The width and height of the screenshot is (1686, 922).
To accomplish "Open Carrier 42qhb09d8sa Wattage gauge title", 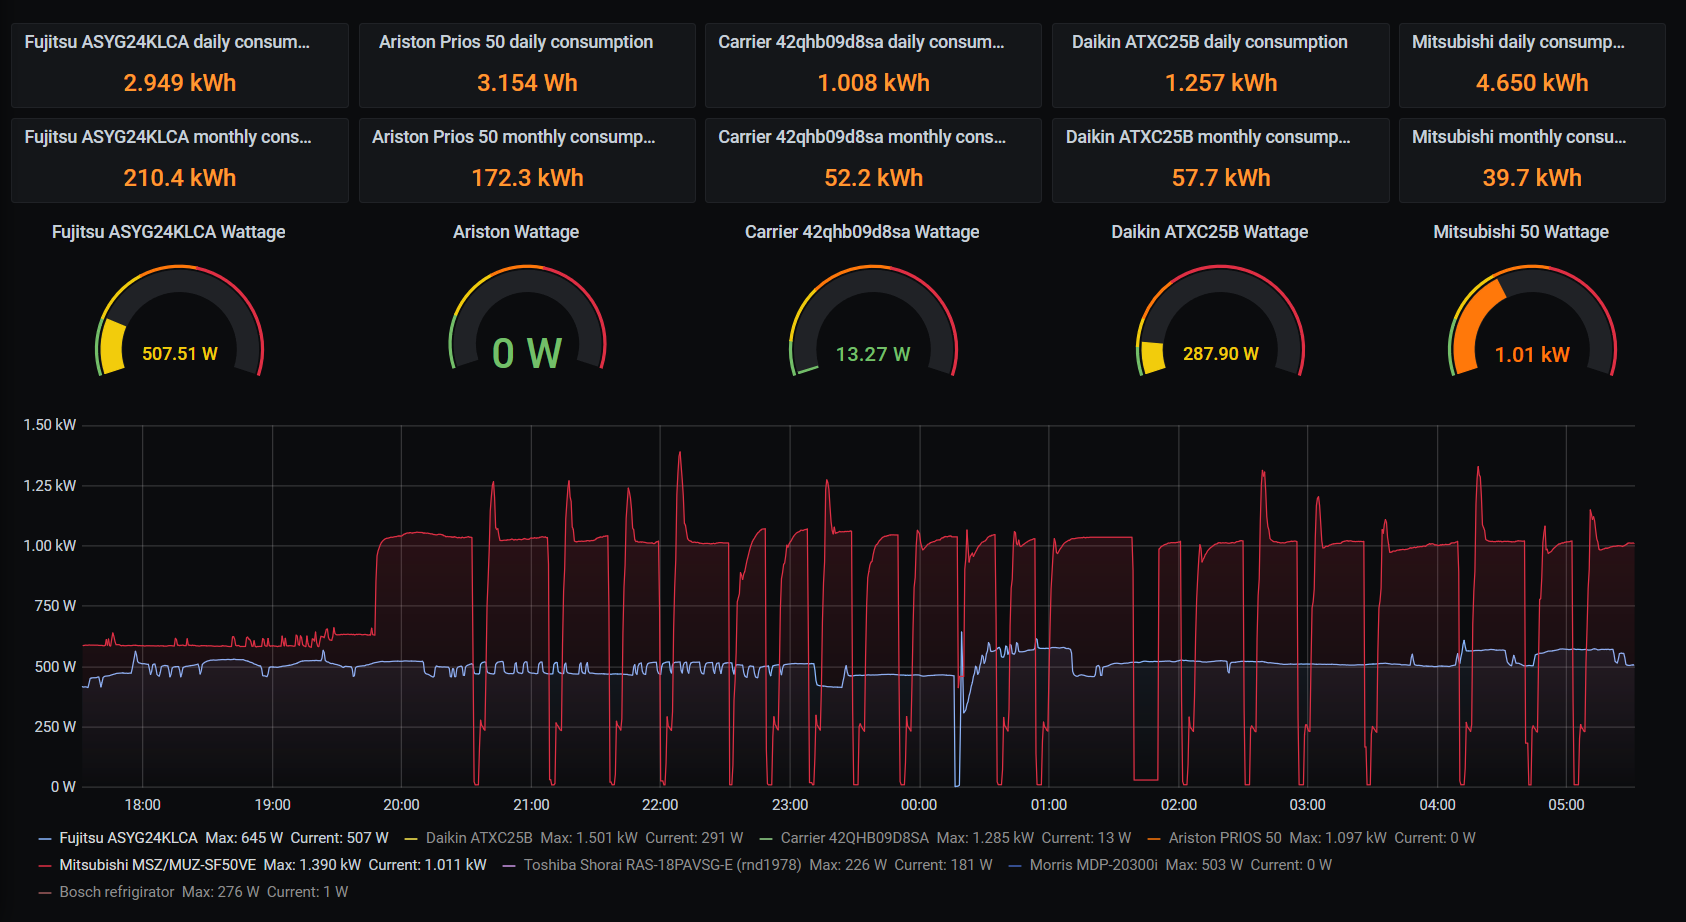I will [x=862, y=232].
